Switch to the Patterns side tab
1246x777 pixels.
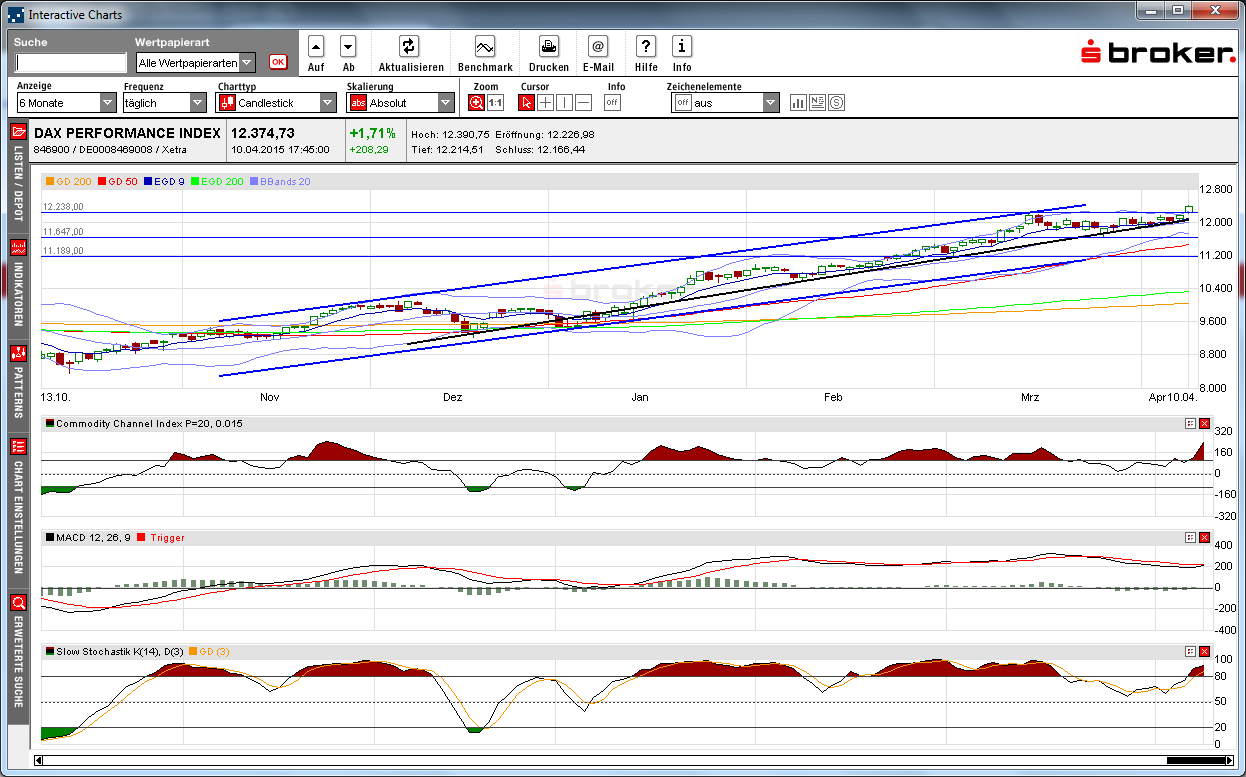[17, 380]
